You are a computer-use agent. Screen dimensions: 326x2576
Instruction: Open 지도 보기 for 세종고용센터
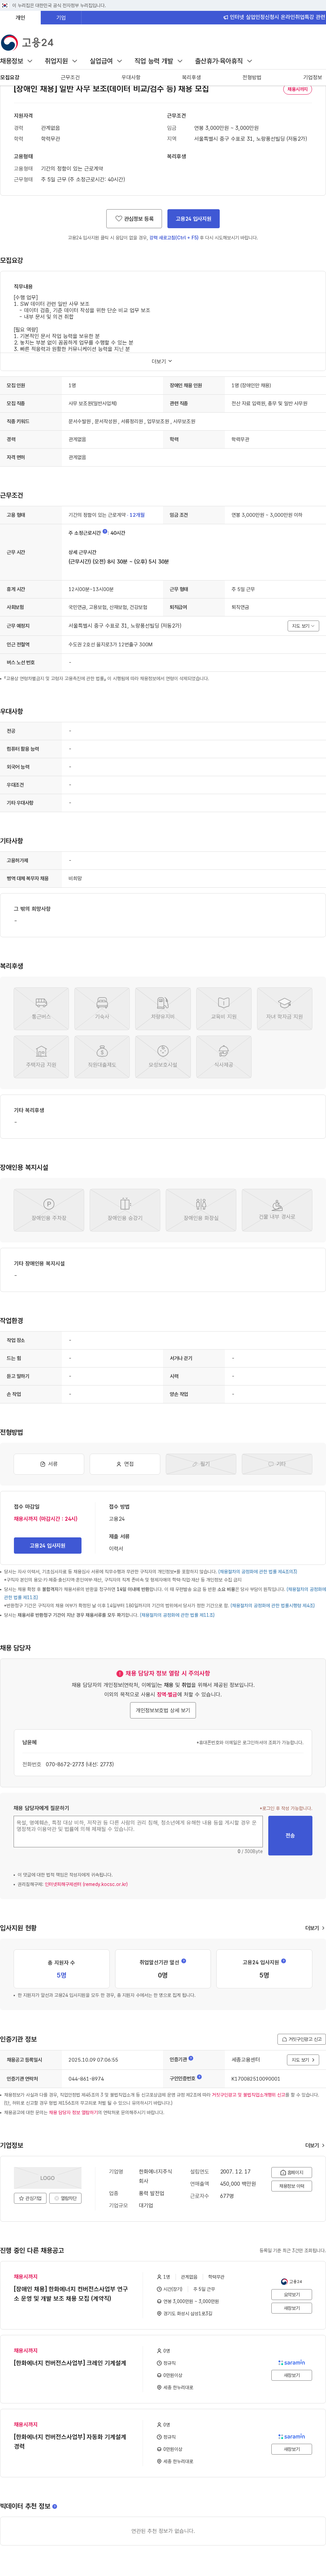pos(303,2060)
